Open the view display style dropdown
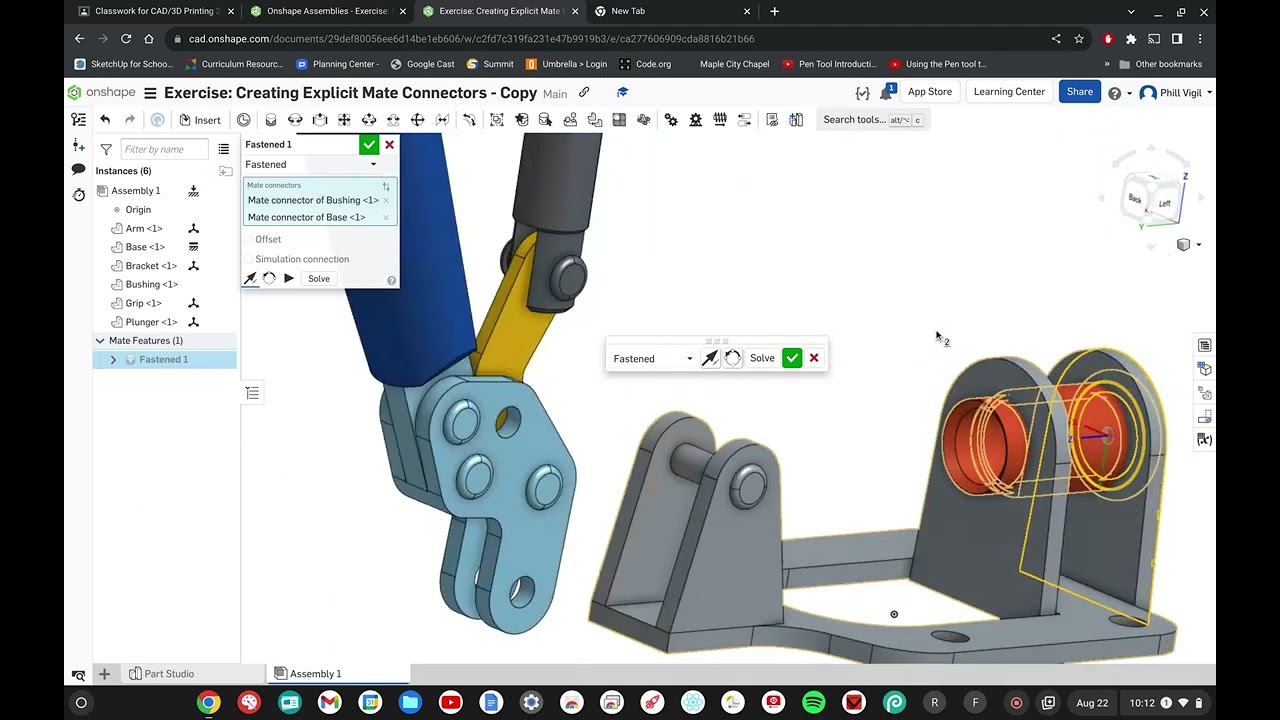Screen dimensions: 1280x720 [x=1188, y=245]
